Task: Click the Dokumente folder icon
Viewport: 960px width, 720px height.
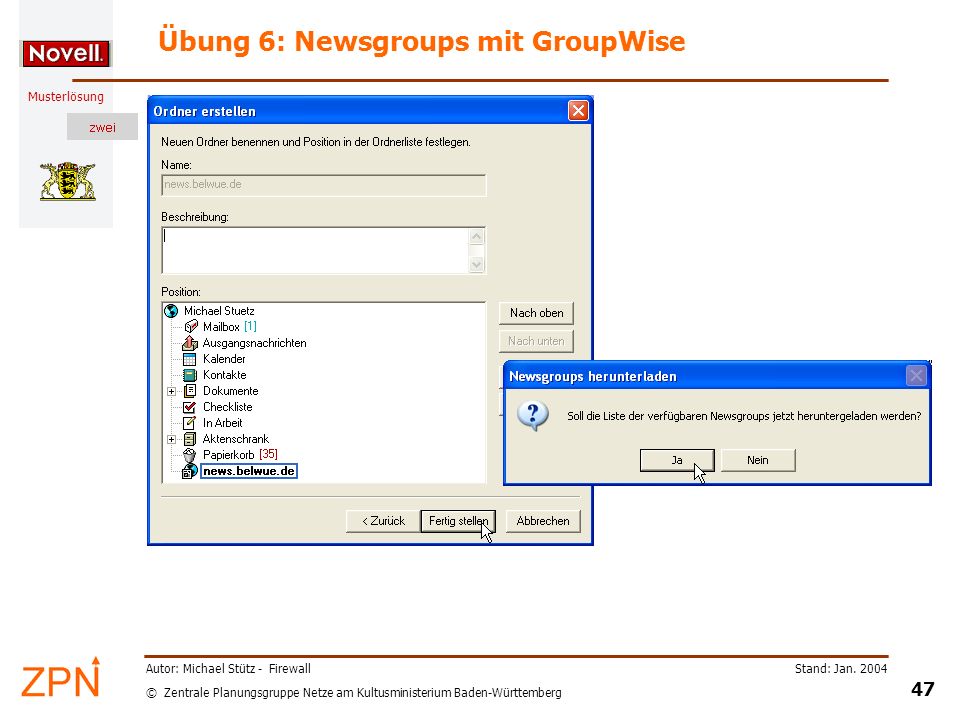Action: (x=190, y=391)
